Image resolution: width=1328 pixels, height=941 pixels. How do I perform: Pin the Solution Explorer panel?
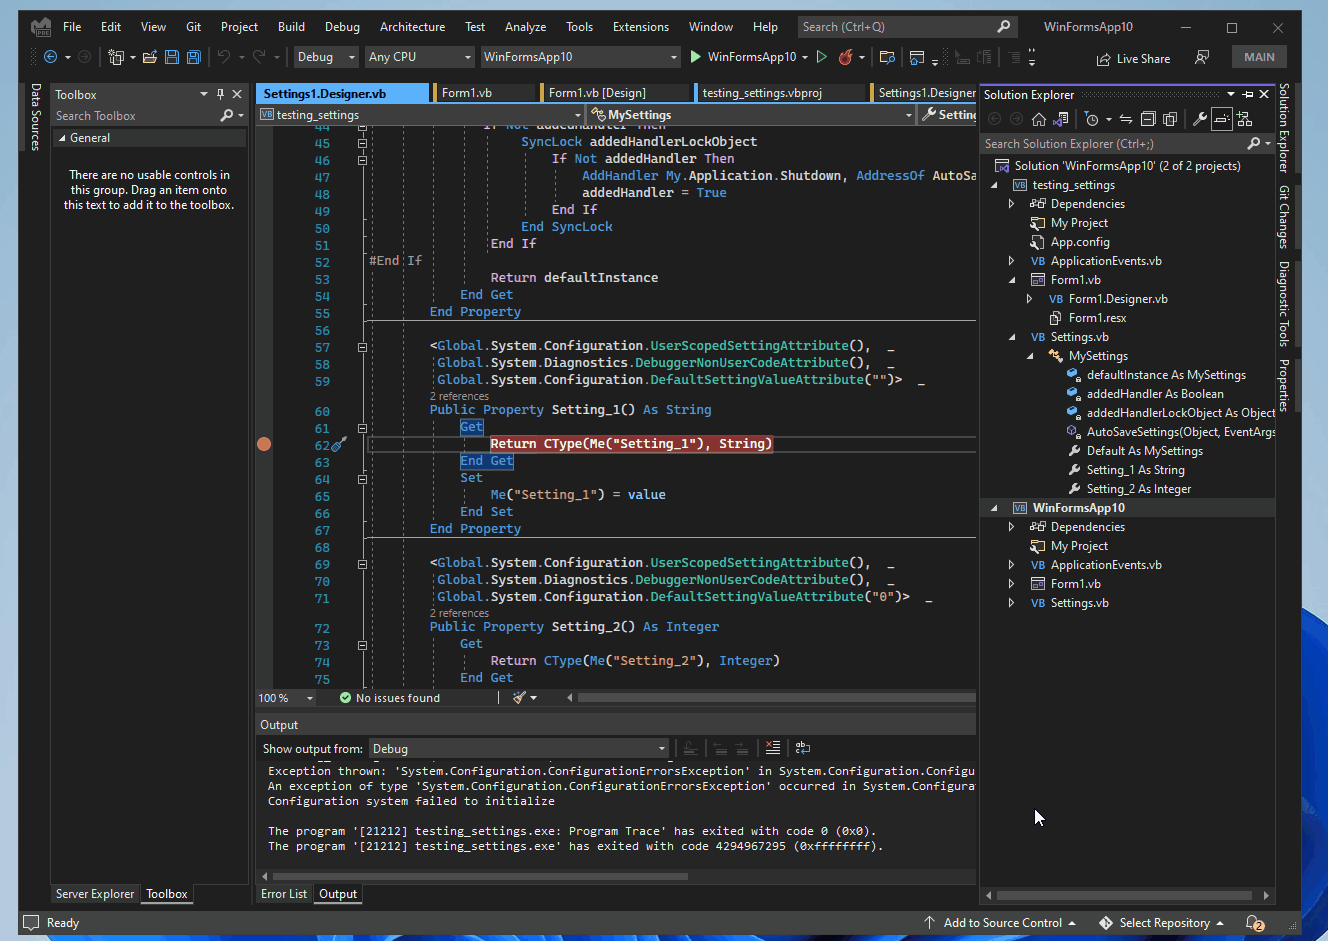click(x=1248, y=94)
